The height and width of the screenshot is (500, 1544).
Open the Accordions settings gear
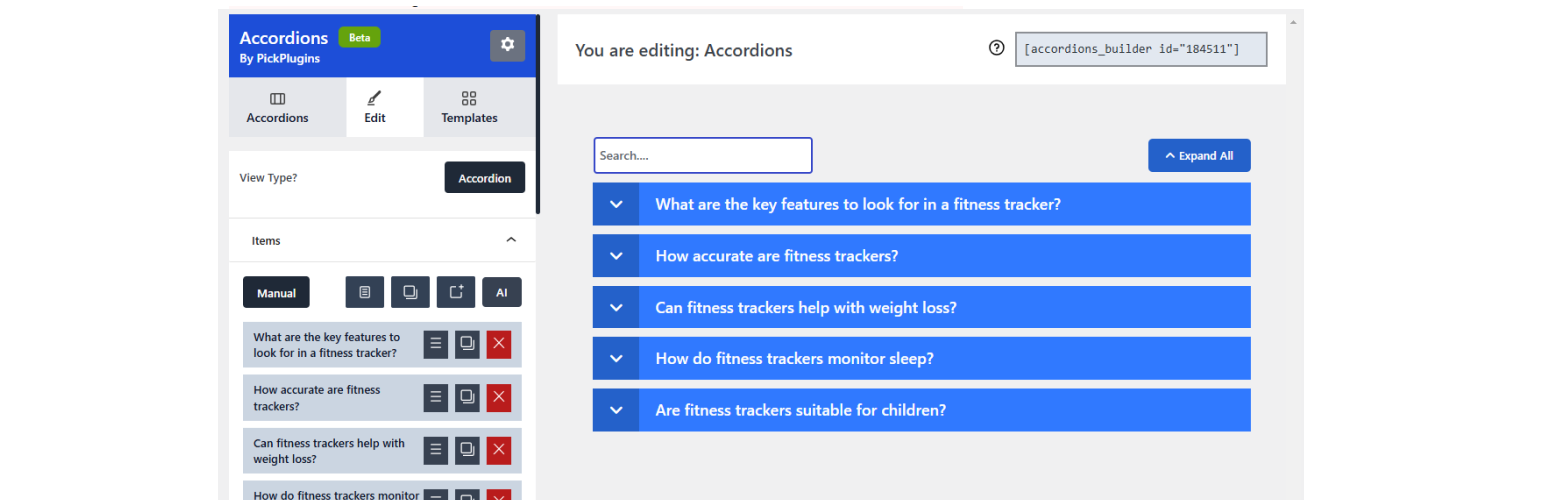click(507, 45)
